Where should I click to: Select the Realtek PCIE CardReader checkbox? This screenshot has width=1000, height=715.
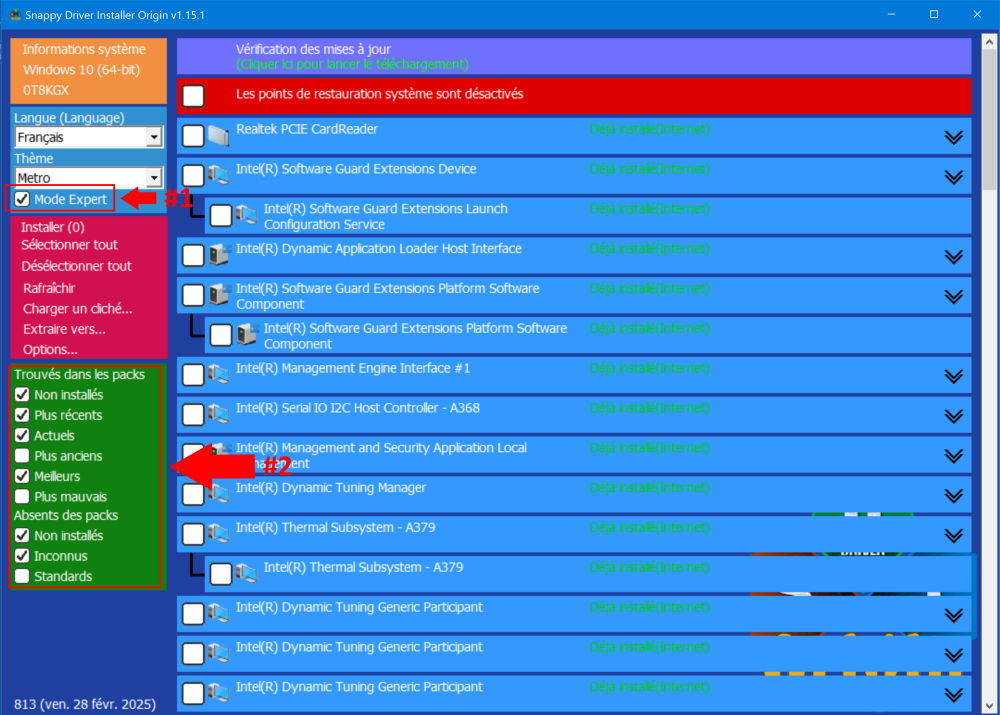pos(193,135)
